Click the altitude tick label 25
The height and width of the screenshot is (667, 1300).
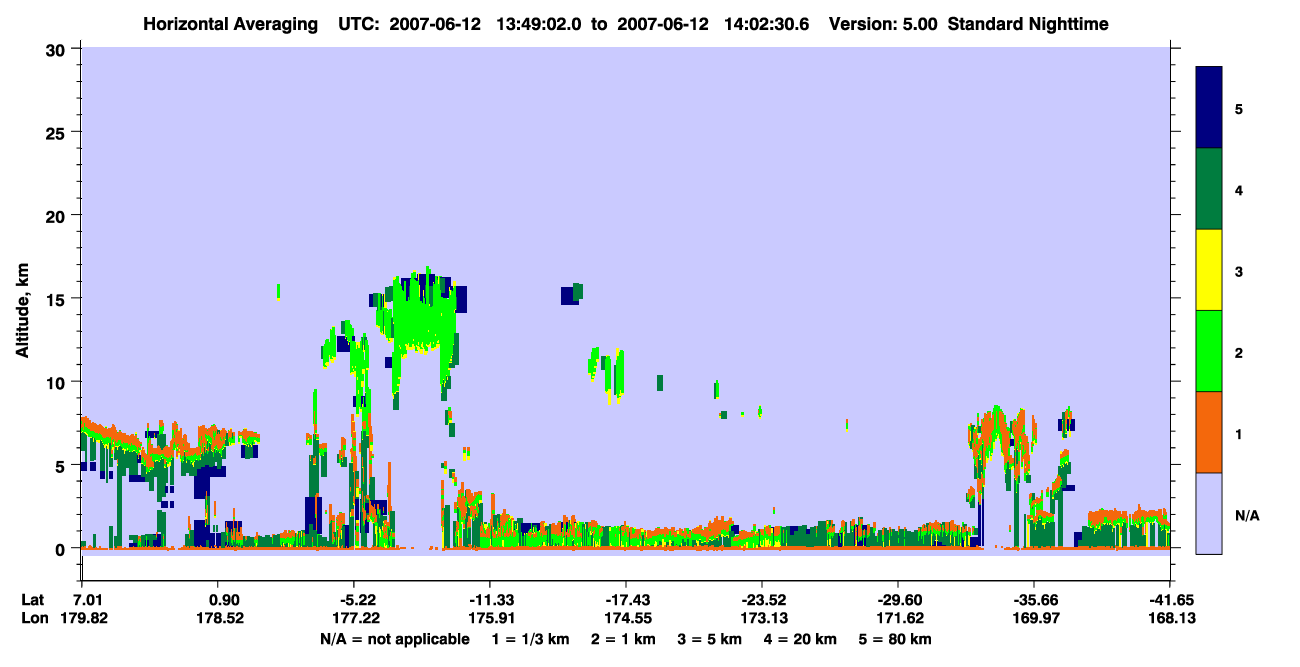tap(58, 132)
